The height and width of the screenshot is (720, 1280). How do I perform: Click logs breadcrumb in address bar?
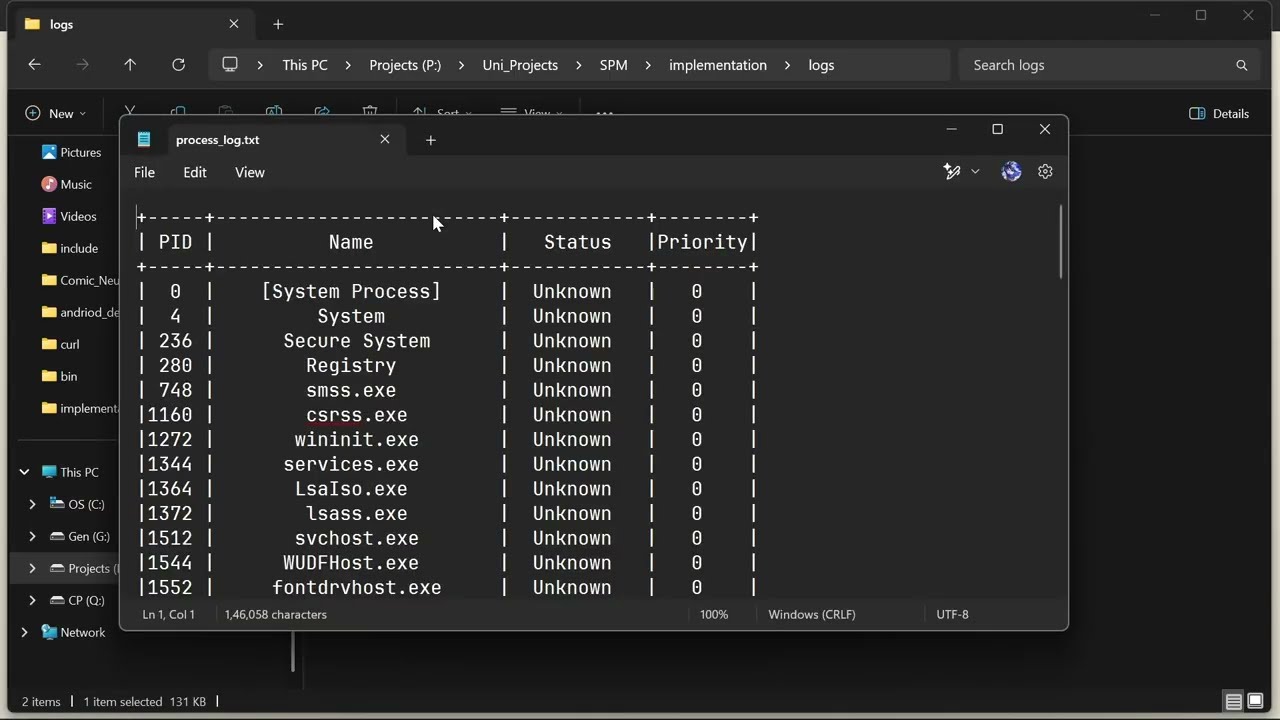(x=821, y=65)
